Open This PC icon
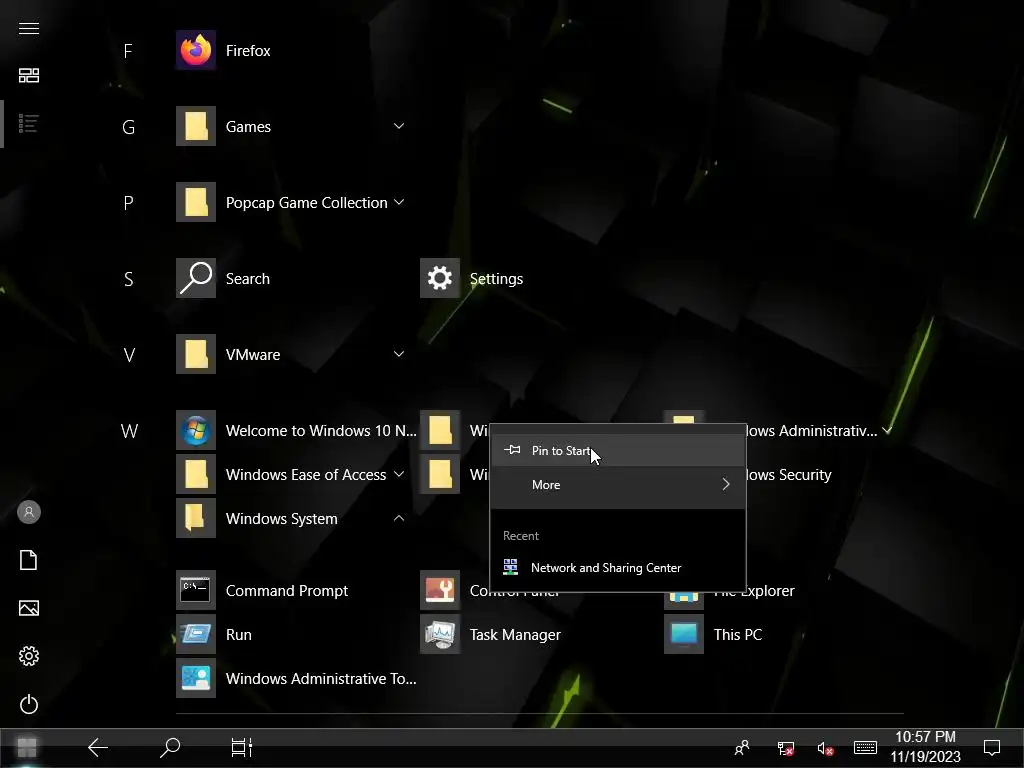The image size is (1024, 768). (684, 634)
